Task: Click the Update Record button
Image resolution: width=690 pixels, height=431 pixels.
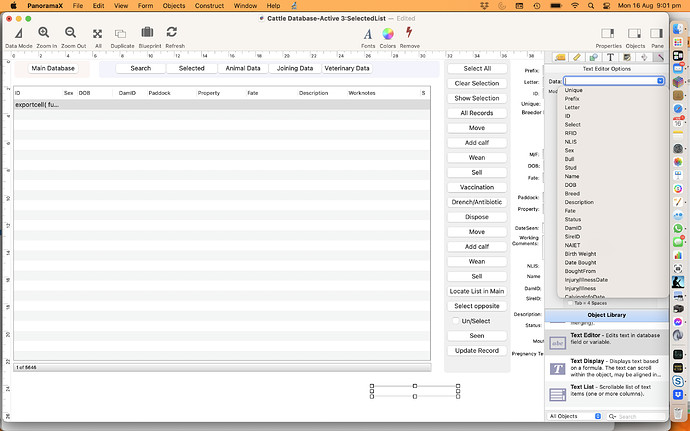Action: click(x=477, y=350)
